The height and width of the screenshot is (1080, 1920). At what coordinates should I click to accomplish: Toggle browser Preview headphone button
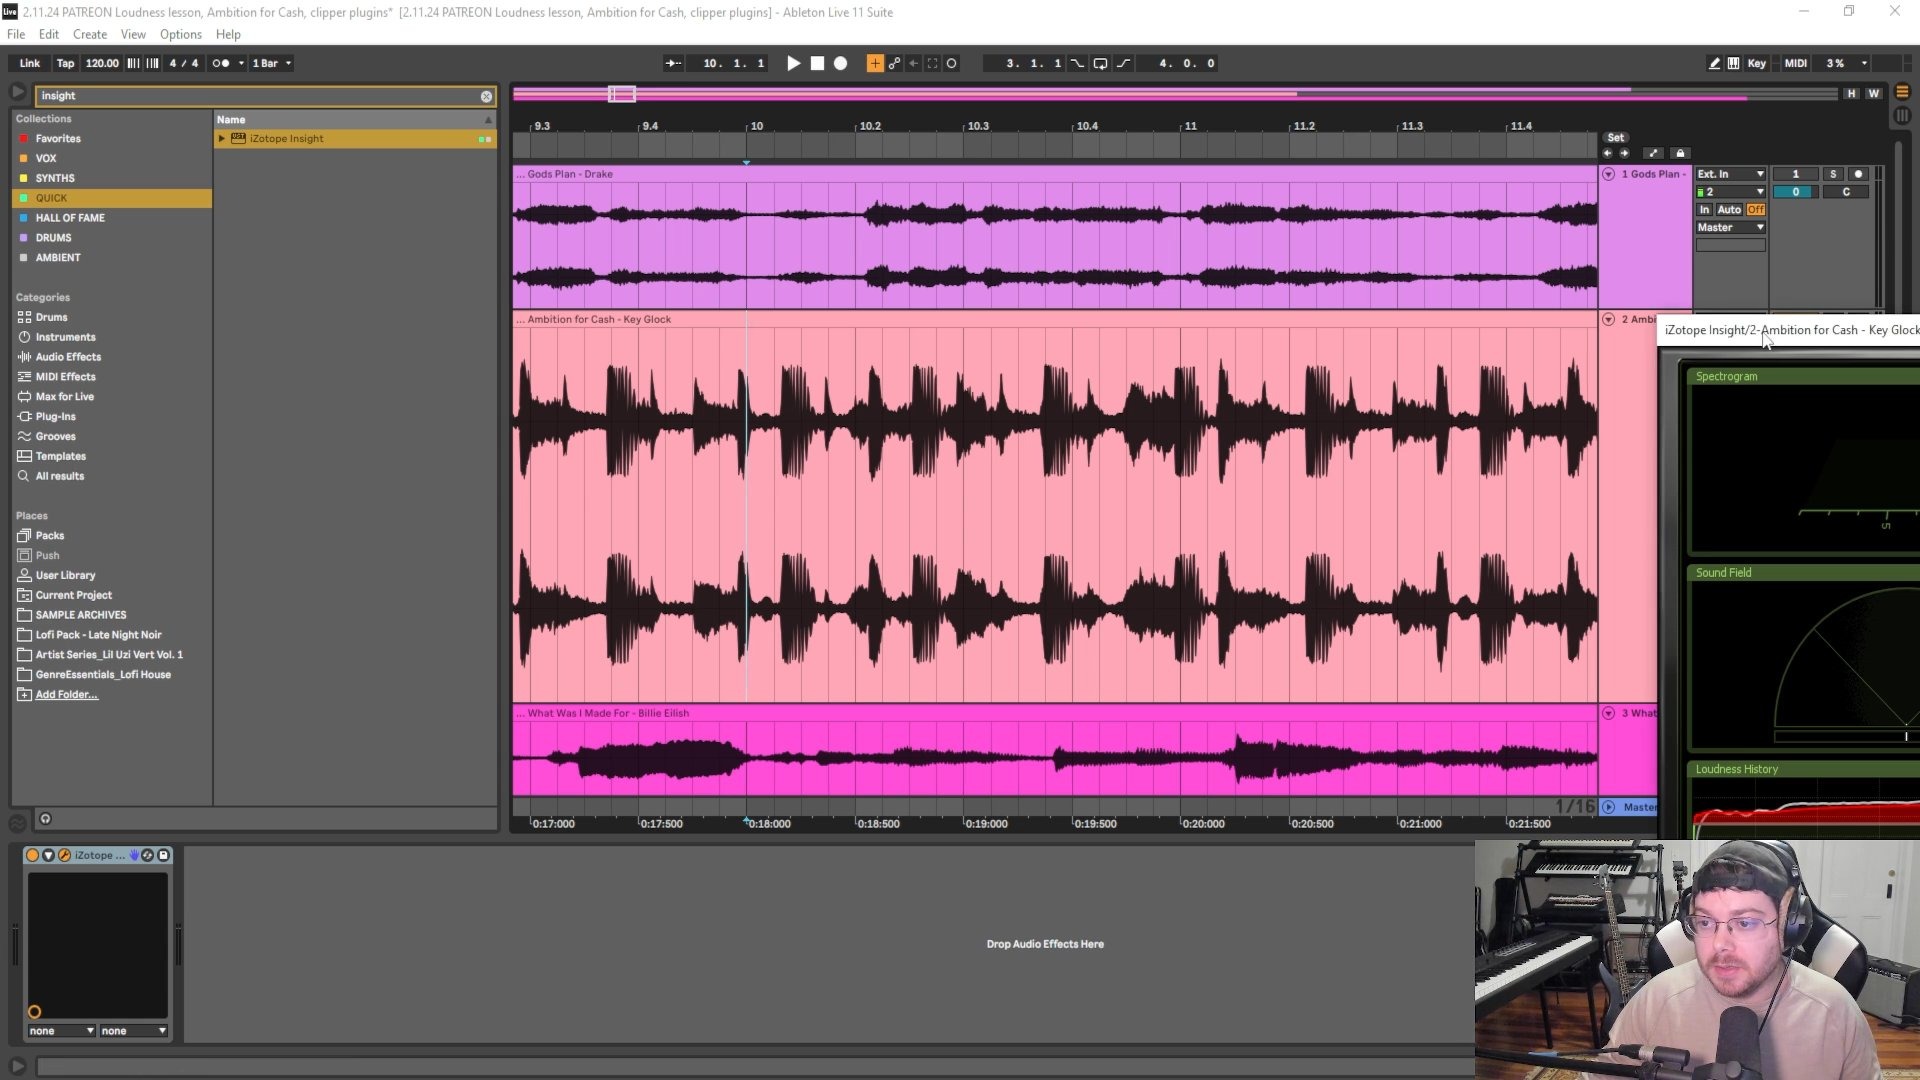click(x=45, y=819)
